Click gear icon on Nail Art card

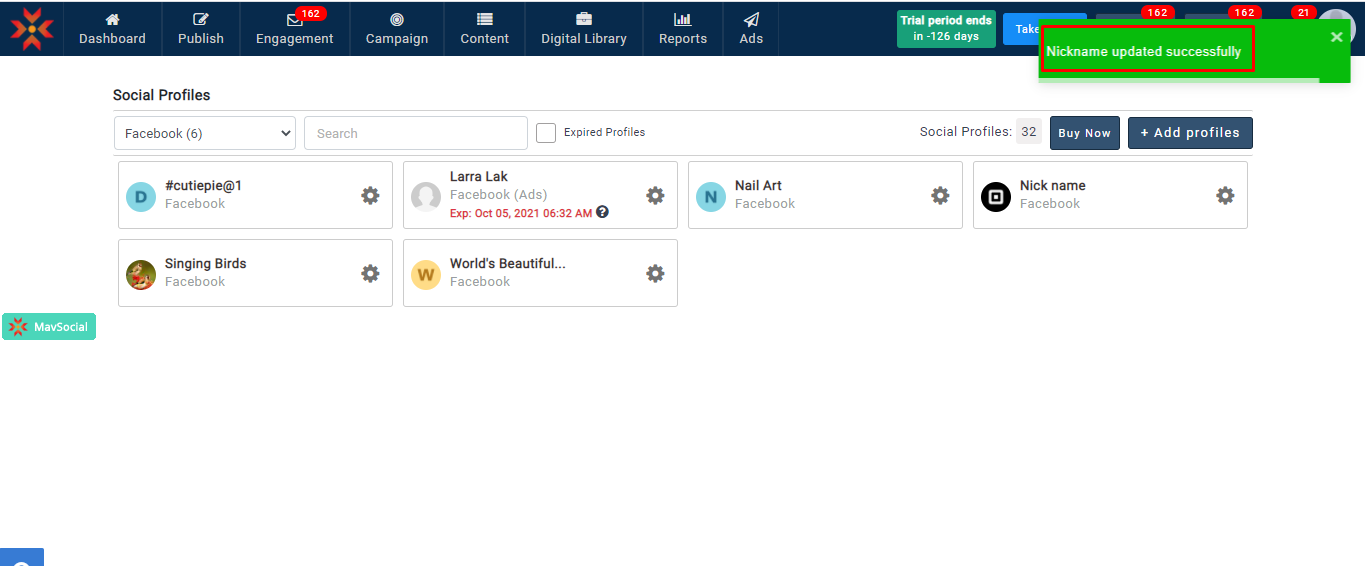tap(940, 195)
